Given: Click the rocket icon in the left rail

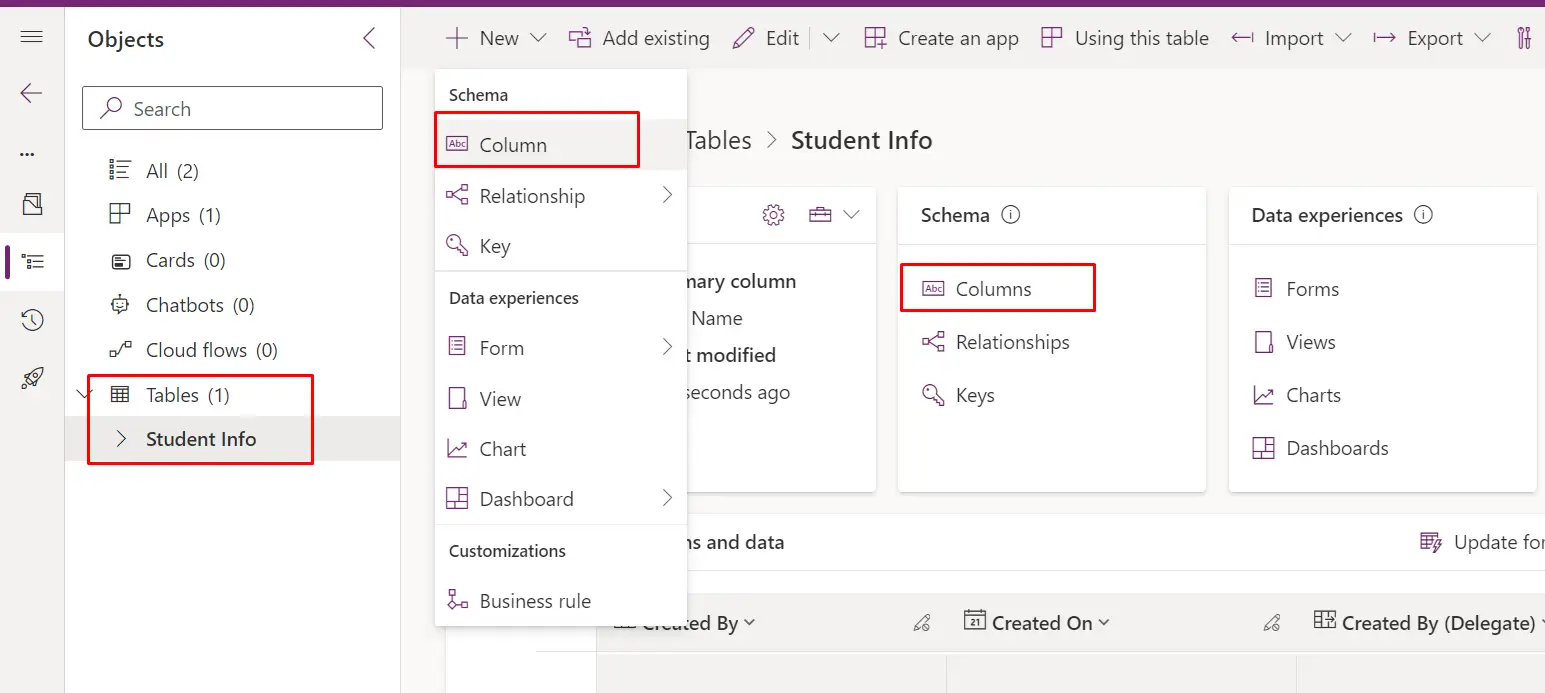Looking at the screenshot, I should [x=31, y=378].
